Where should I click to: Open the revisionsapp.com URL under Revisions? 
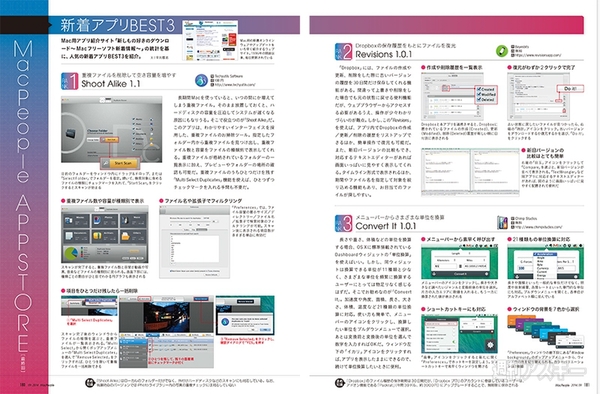[x=538, y=55]
